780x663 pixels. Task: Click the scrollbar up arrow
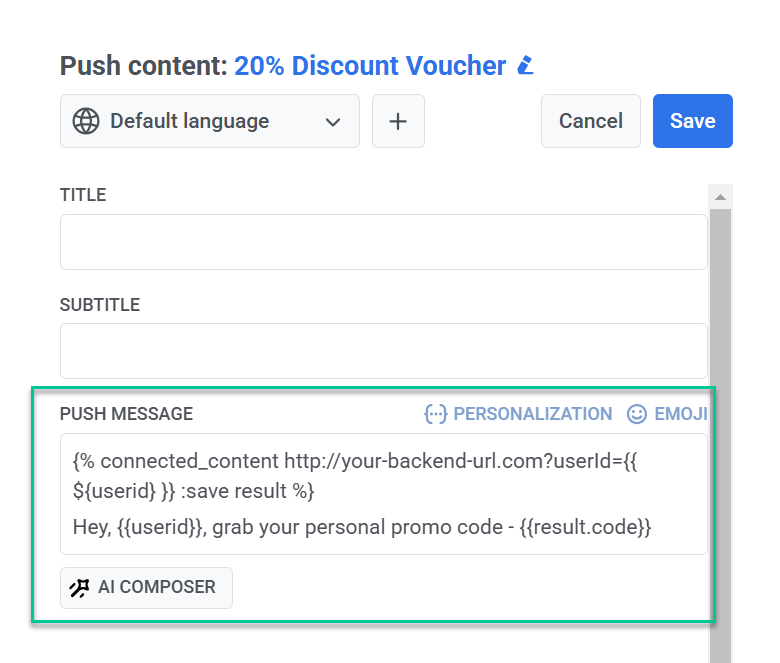[x=720, y=194]
